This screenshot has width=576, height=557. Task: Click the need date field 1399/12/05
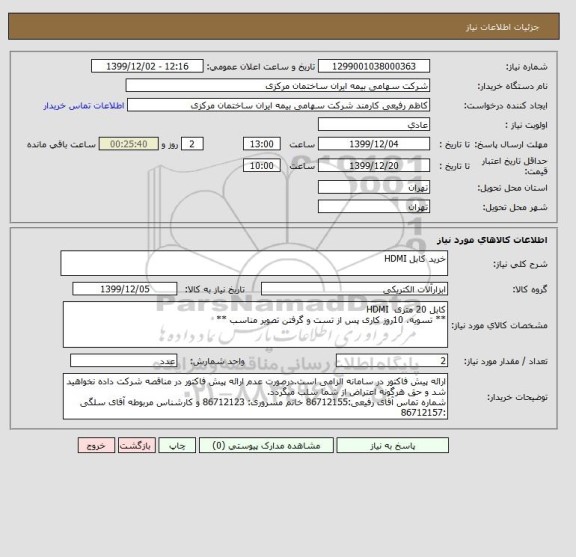125,289
